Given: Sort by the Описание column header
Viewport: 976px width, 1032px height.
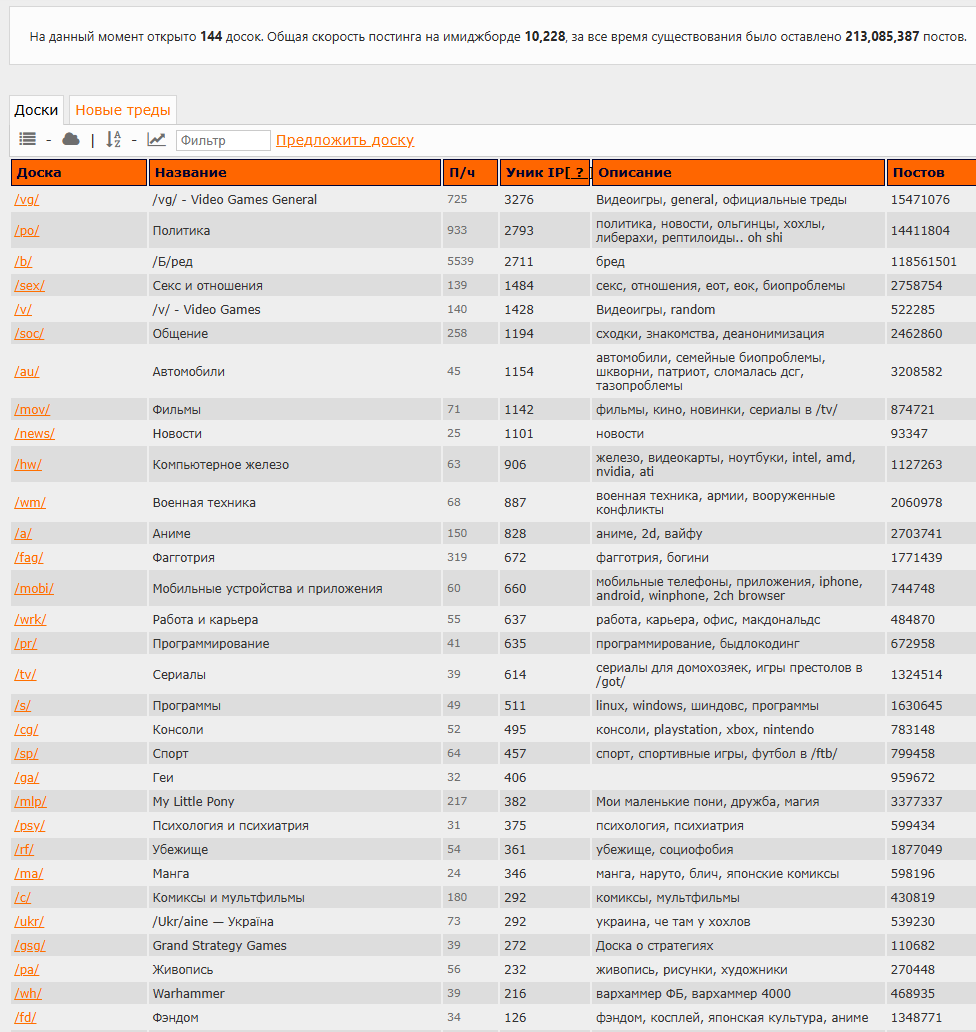Looking at the screenshot, I should coord(738,172).
